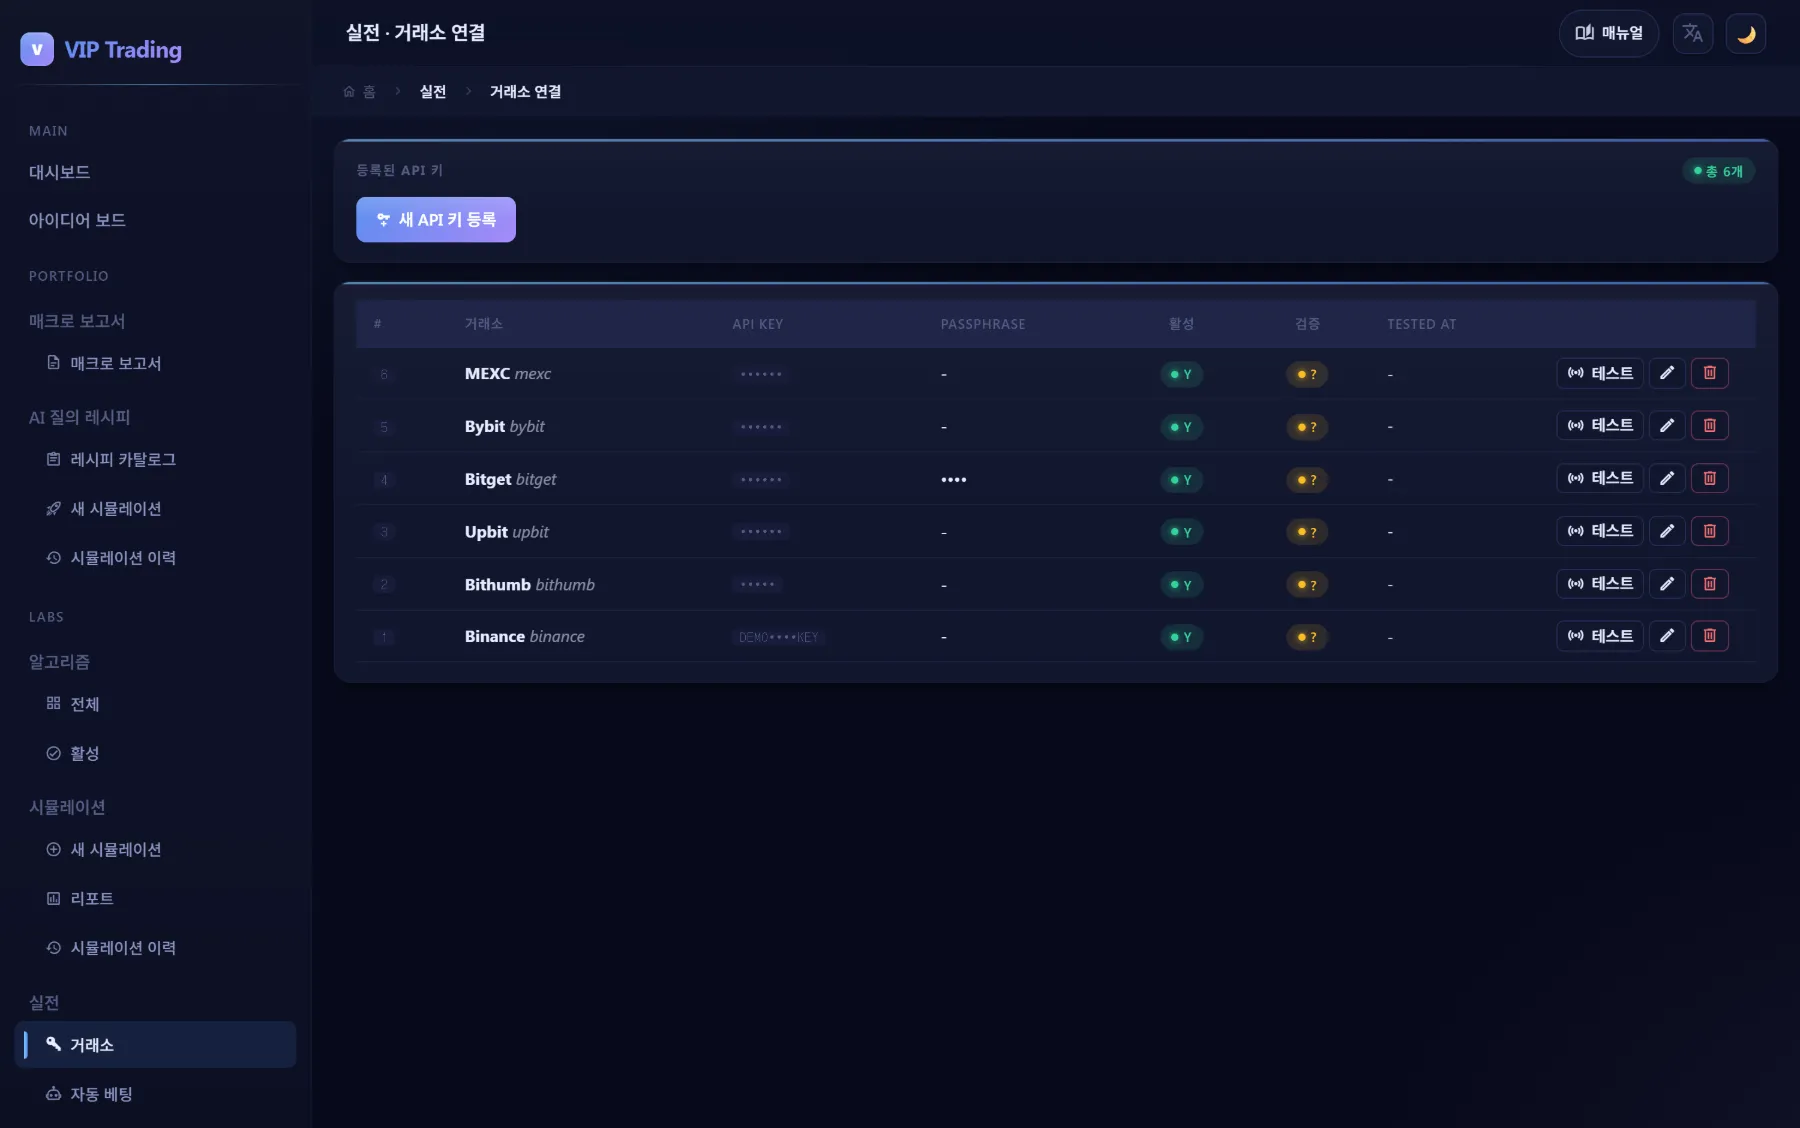
Task: Run 테스트 for Bitget row
Action: tap(1600, 478)
